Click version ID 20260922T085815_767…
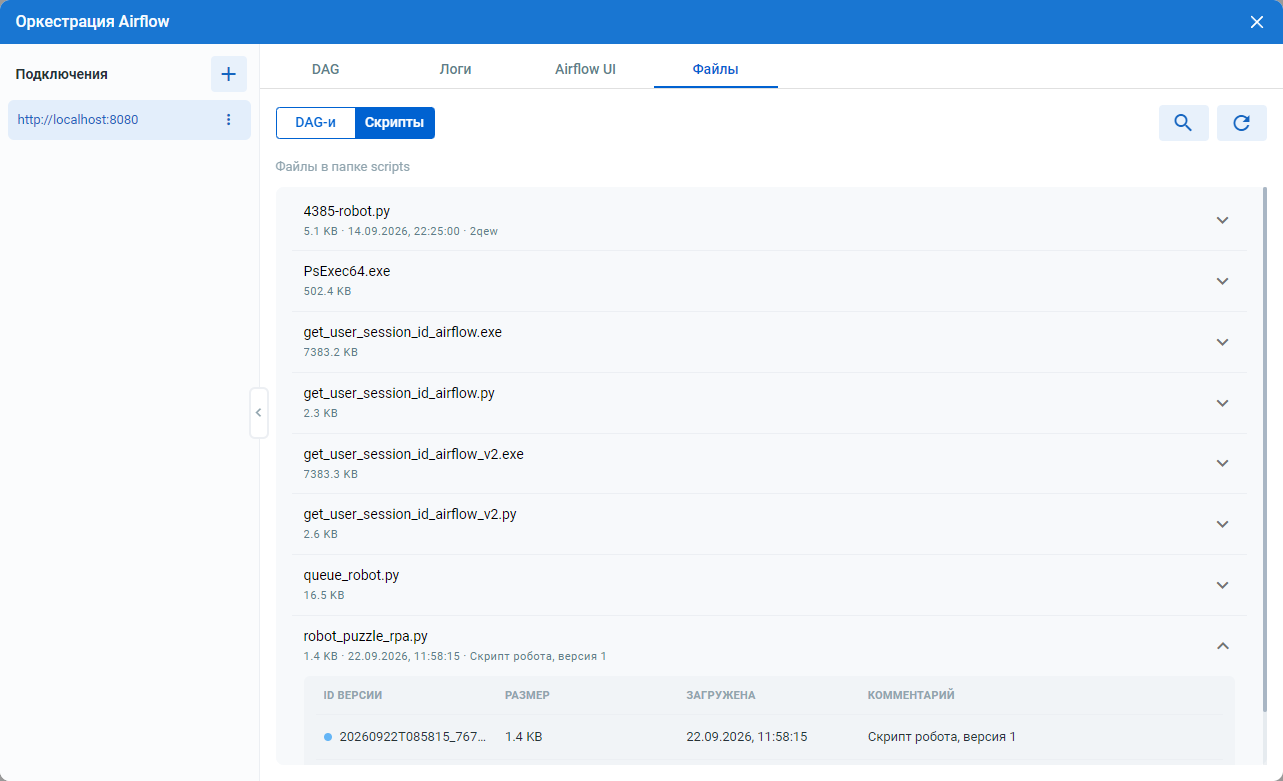The width and height of the screenshot is (1283, 781). point(413,737)
